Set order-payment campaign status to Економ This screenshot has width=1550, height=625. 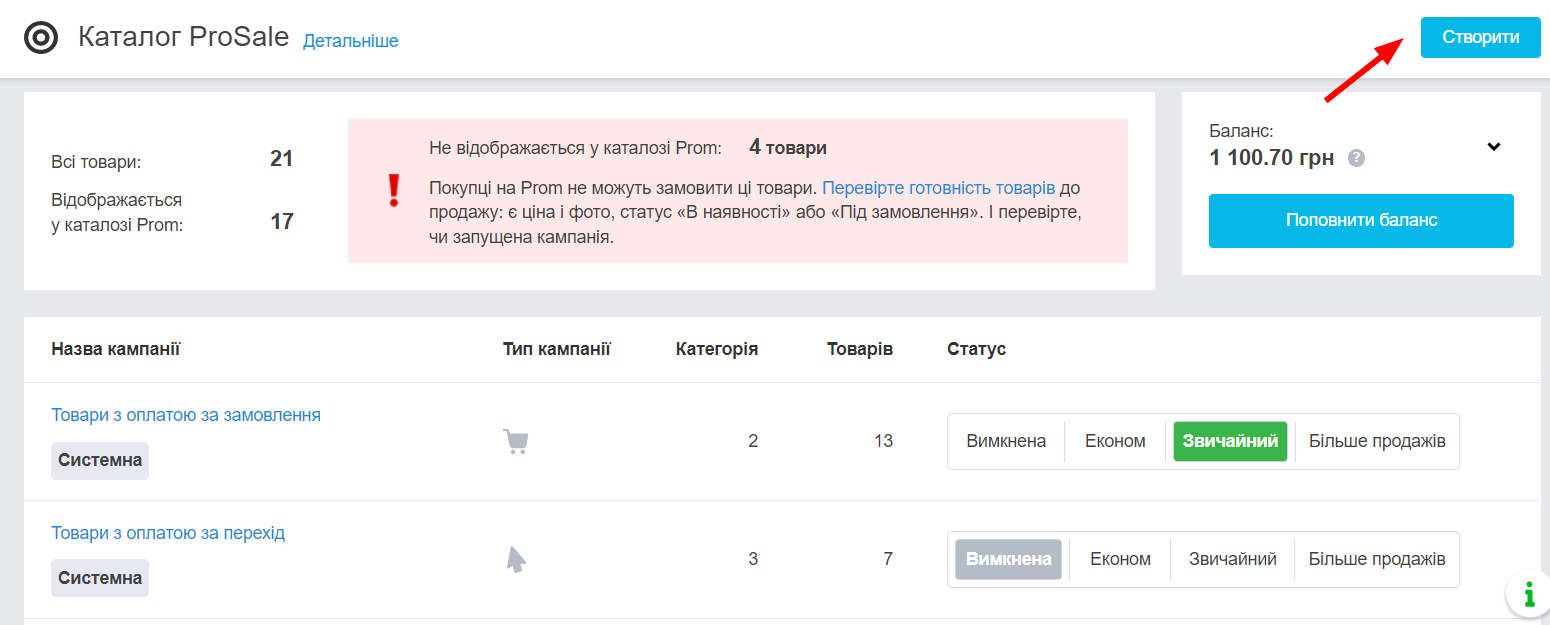pos(1115,441)
